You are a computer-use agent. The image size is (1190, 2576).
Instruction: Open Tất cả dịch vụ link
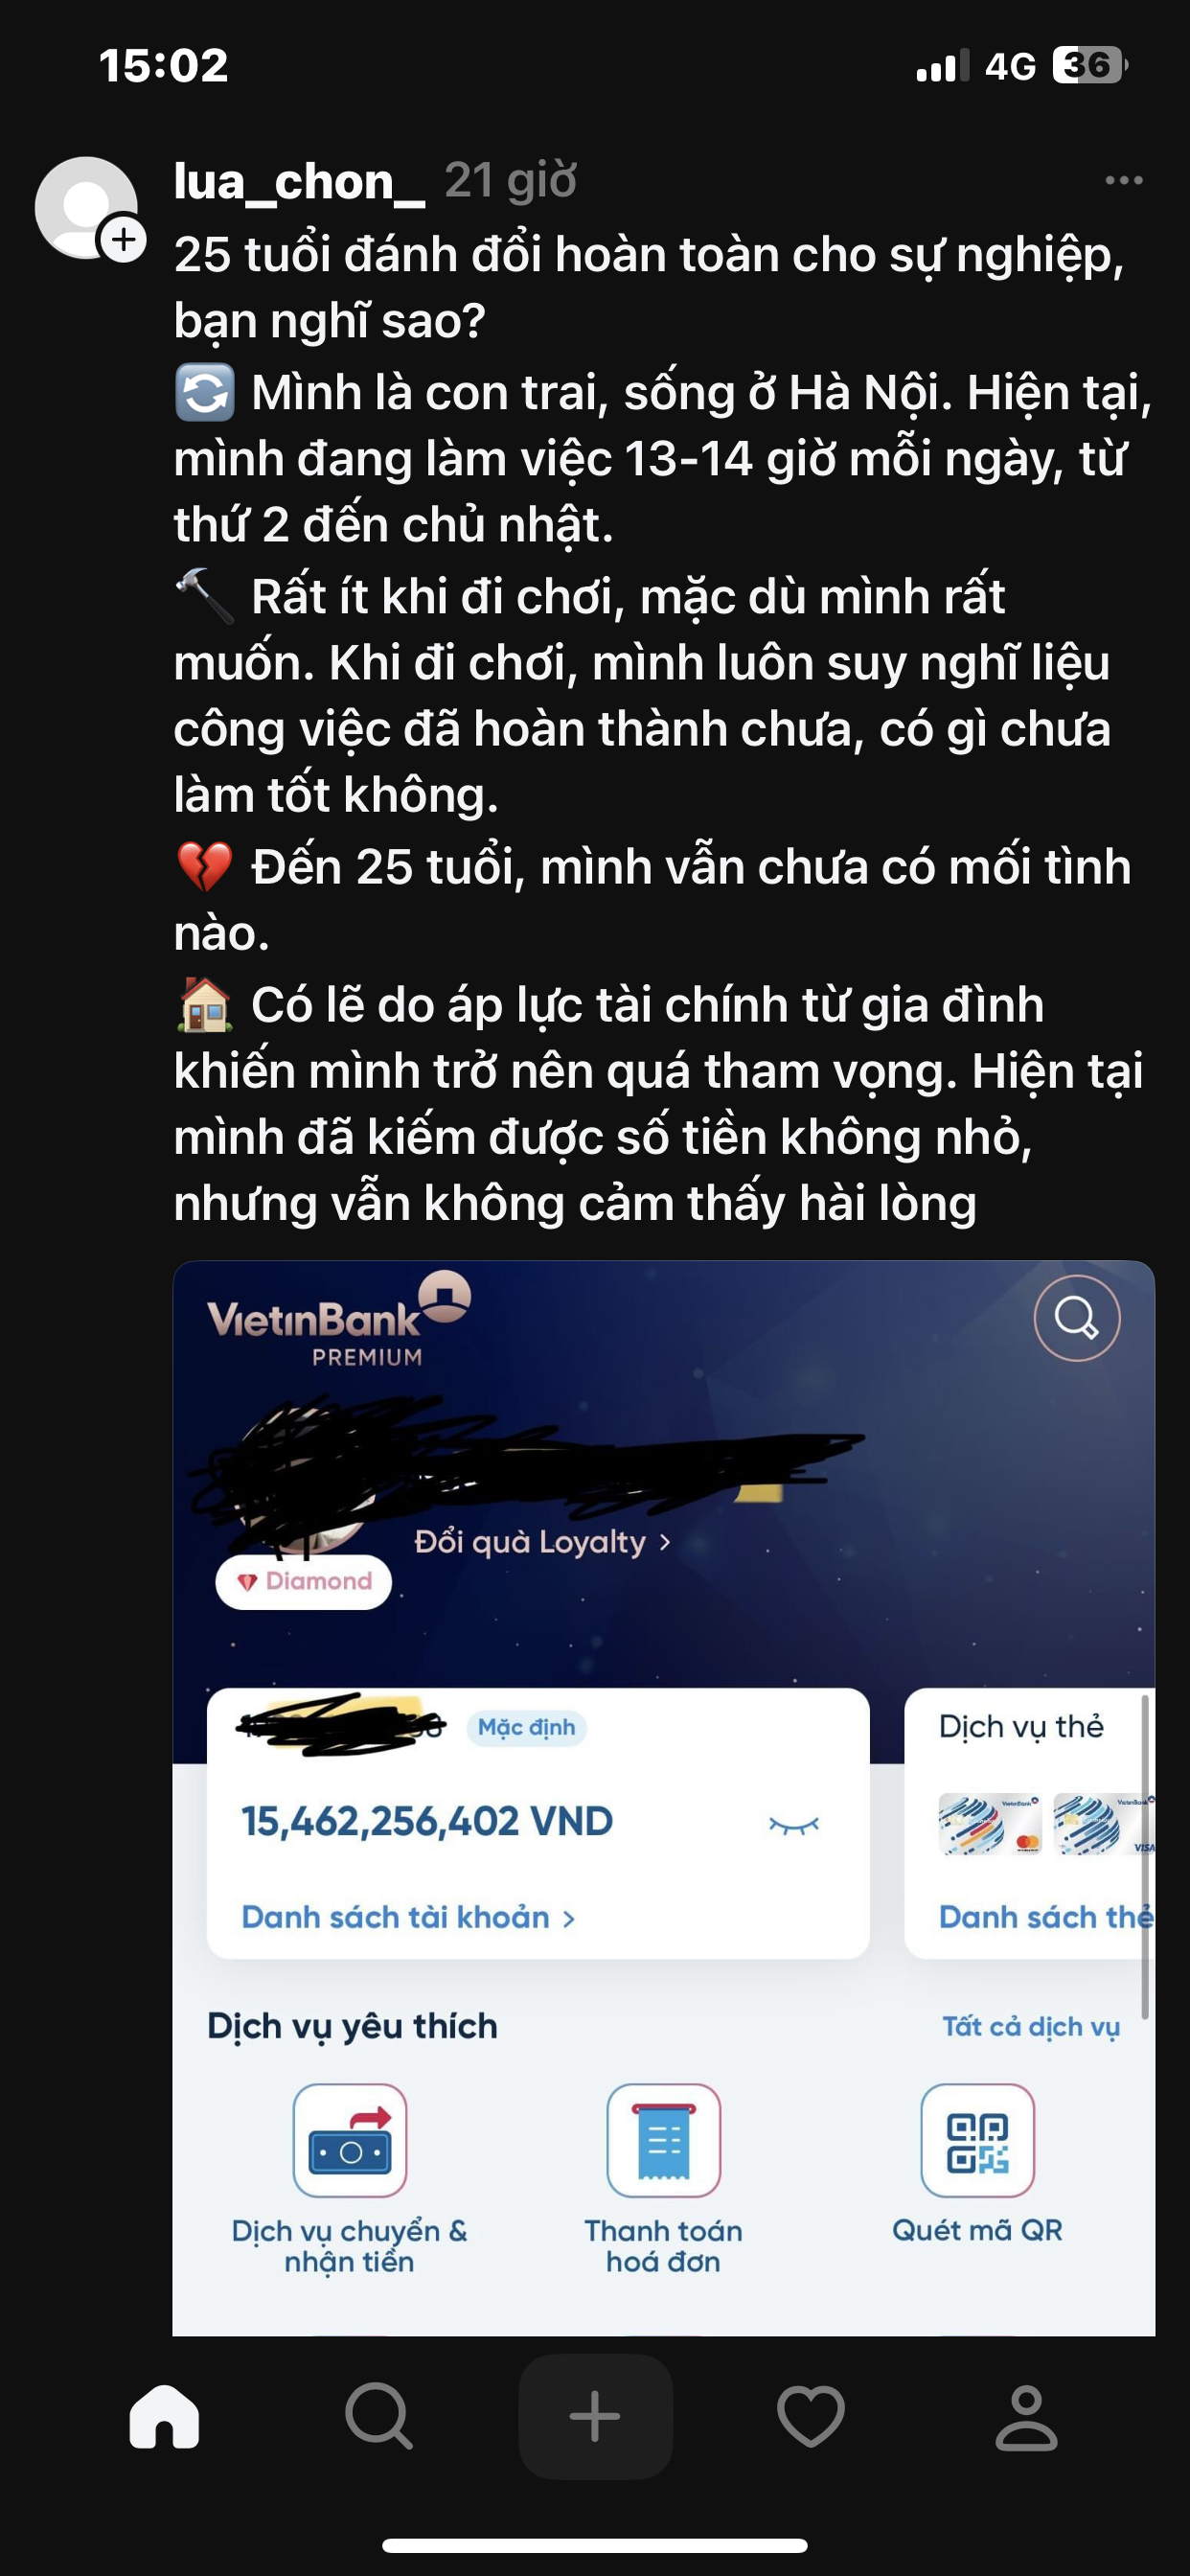[1031, 2026]
